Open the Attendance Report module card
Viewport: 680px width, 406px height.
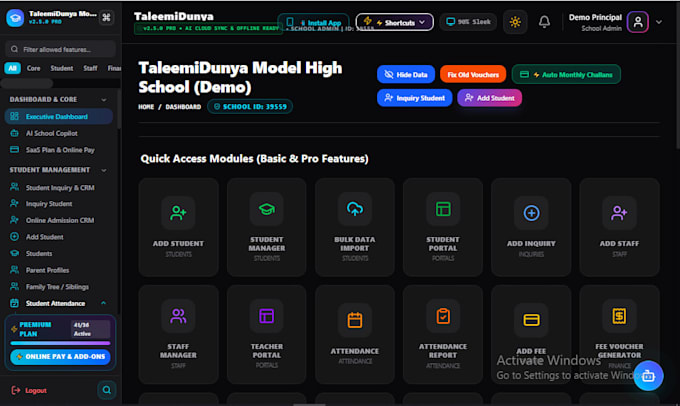pyautogui.click(x=443, y=334)
